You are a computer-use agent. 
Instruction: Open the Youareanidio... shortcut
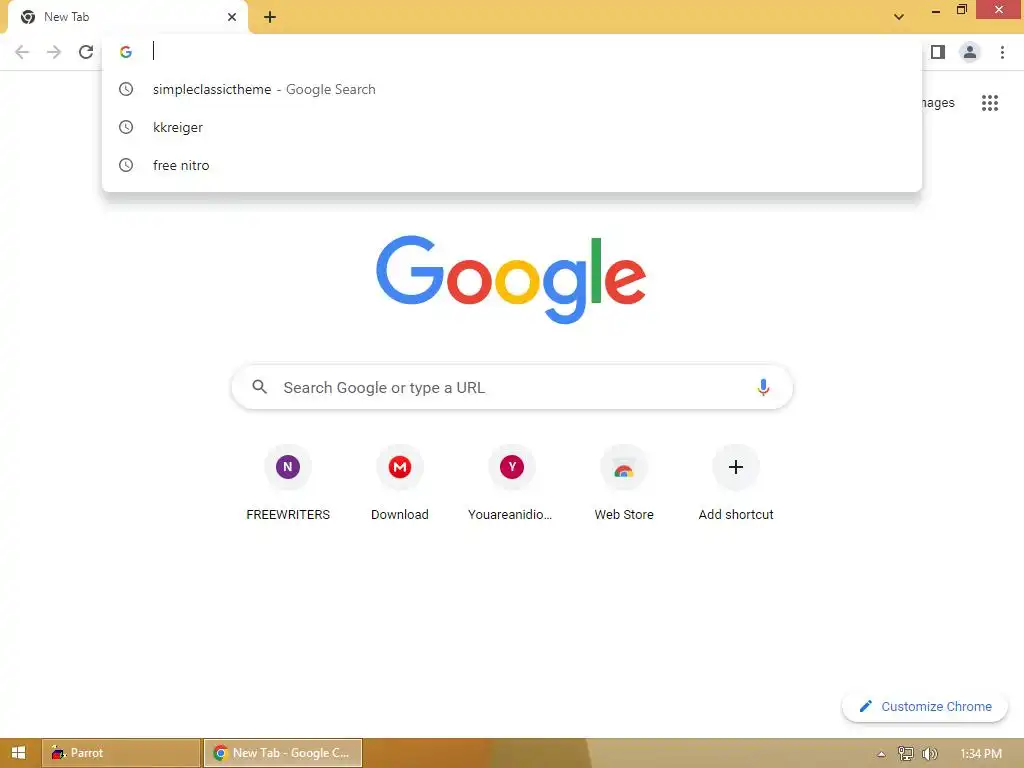[511, 483]
